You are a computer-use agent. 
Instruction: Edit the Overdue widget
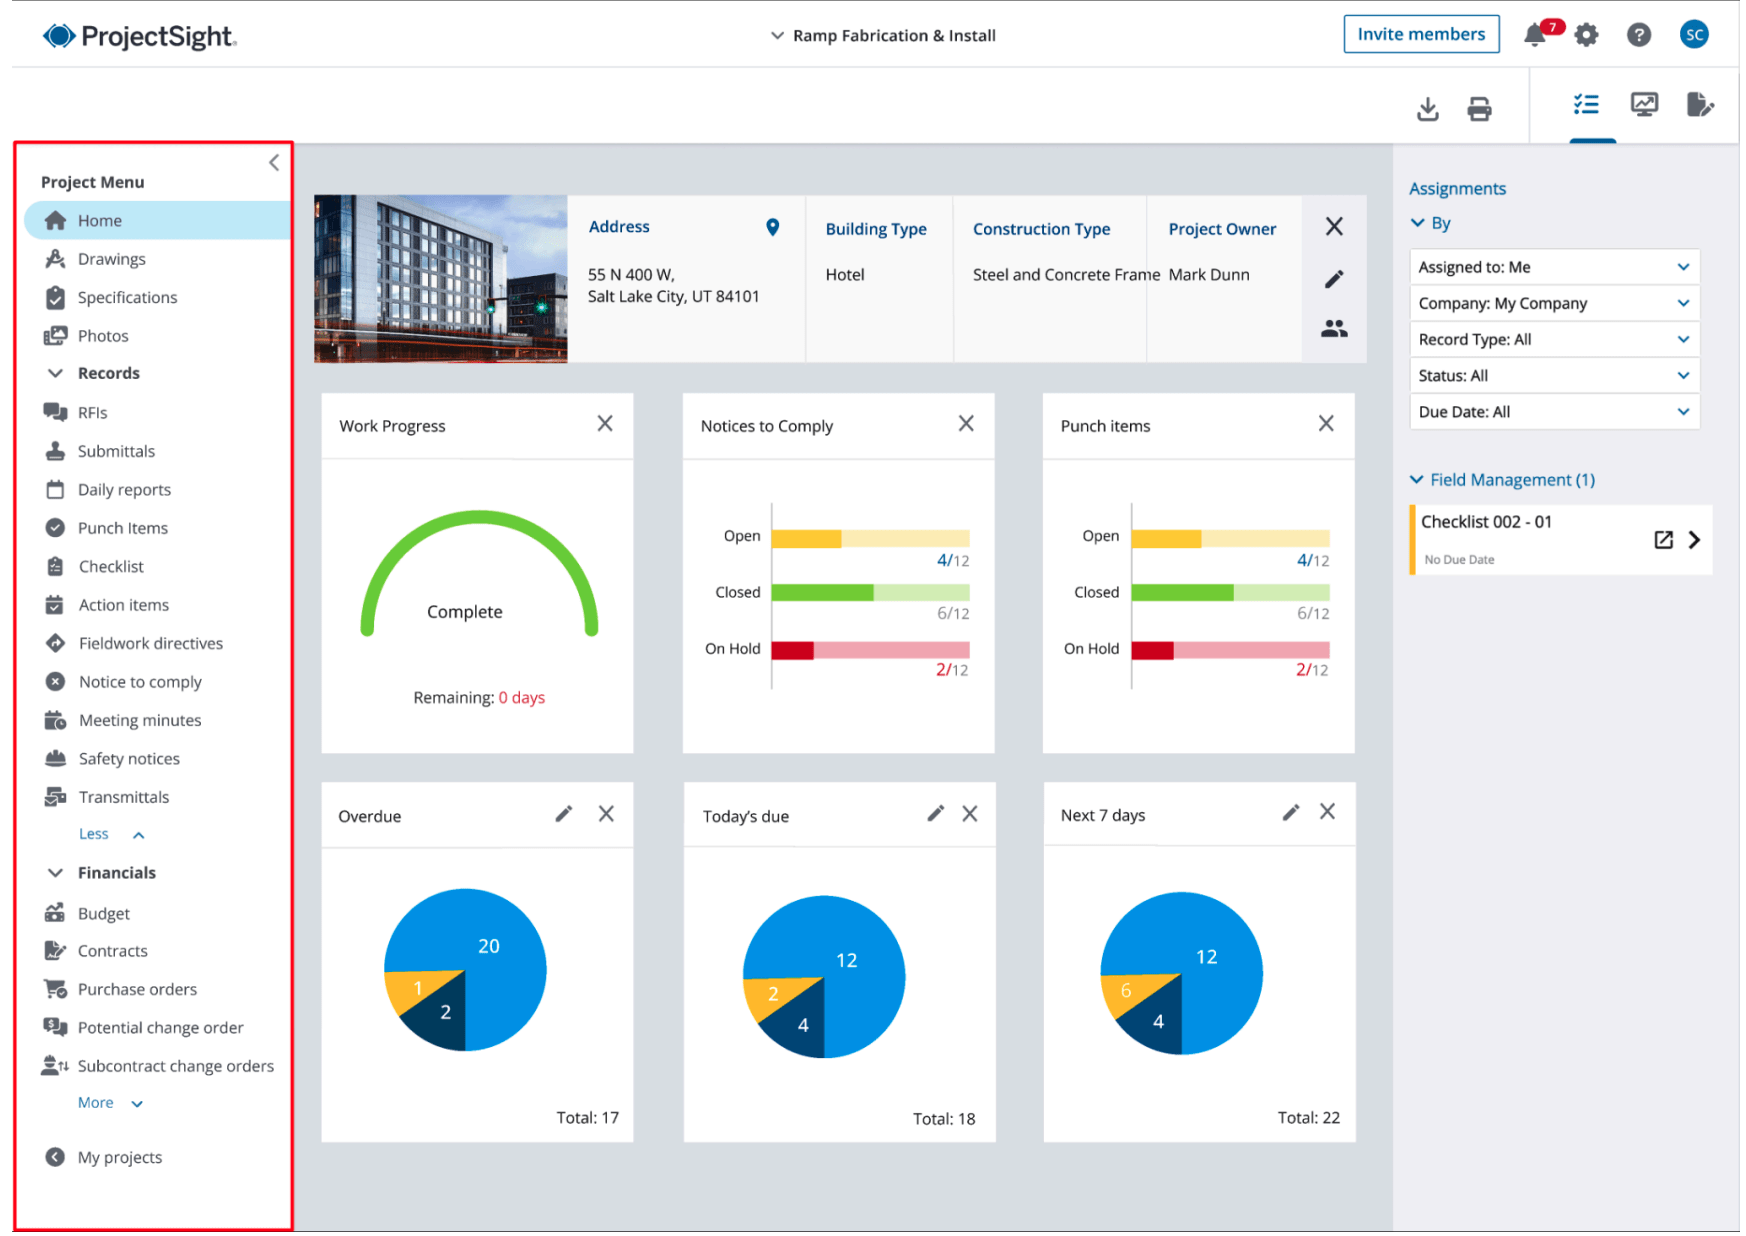pyautogui.click(x=564, y=814)
